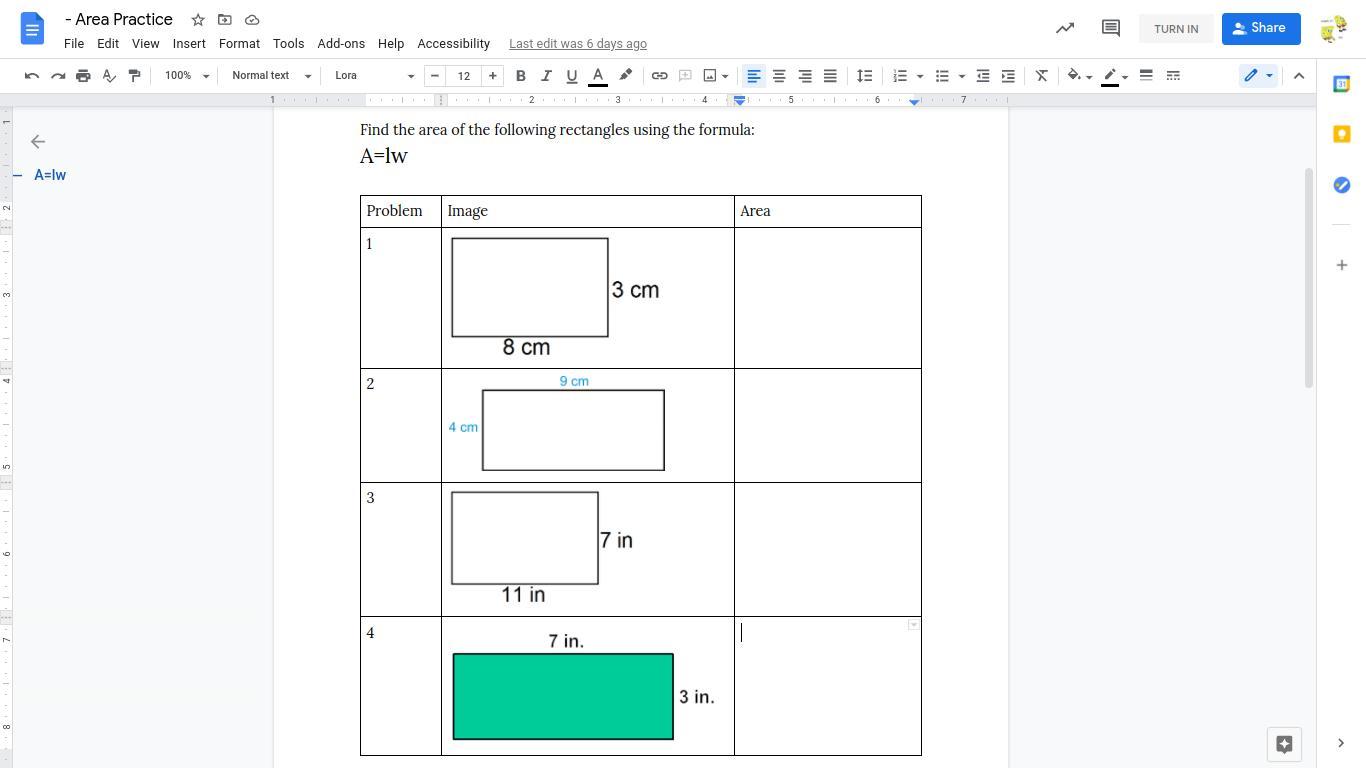Insert an image

[710, 76]
